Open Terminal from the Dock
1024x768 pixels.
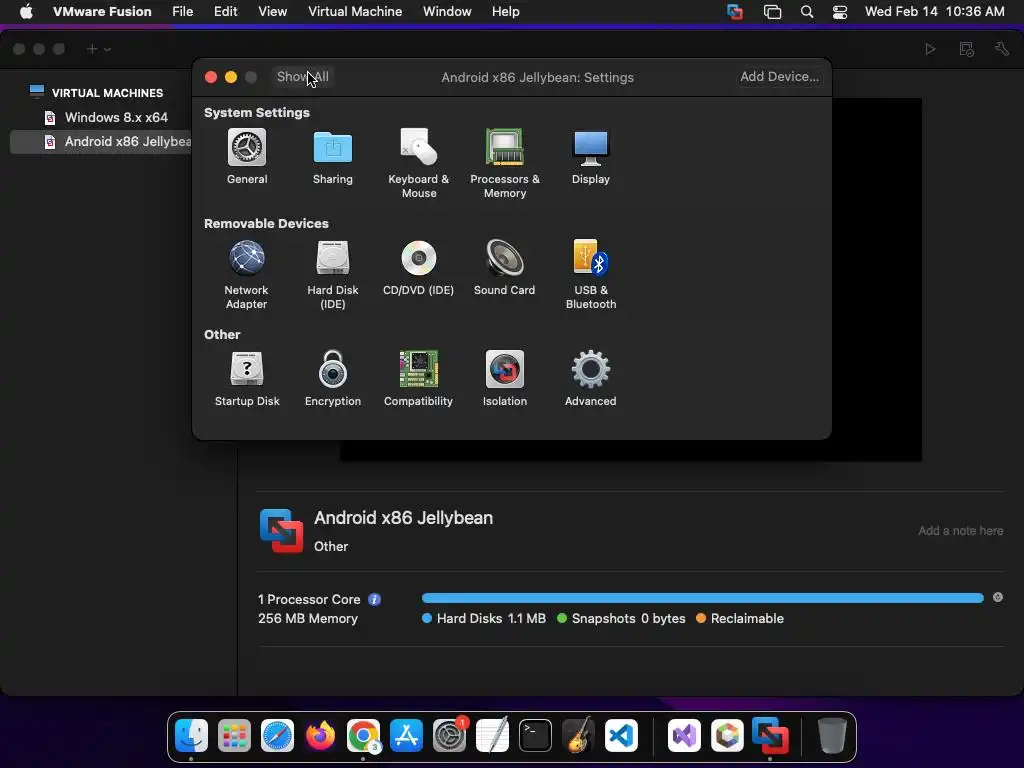coord(536,736)
